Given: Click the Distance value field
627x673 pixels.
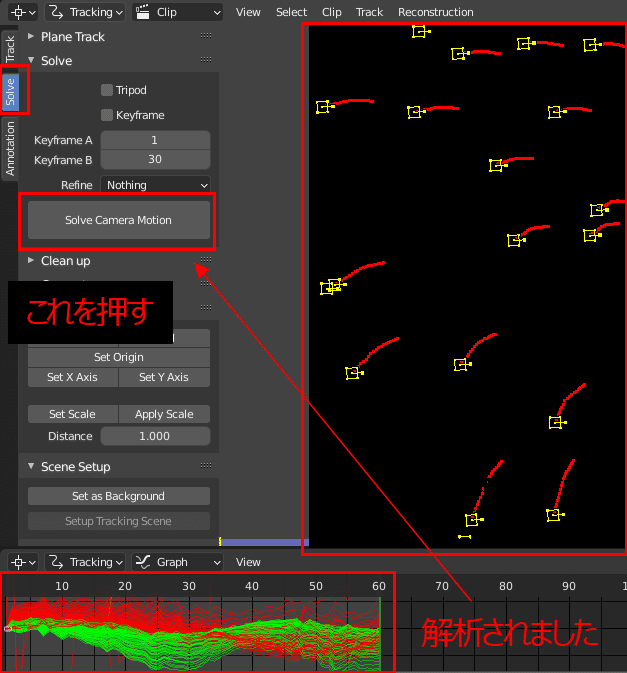Looking at the screenshot, I should pos(155,436).
